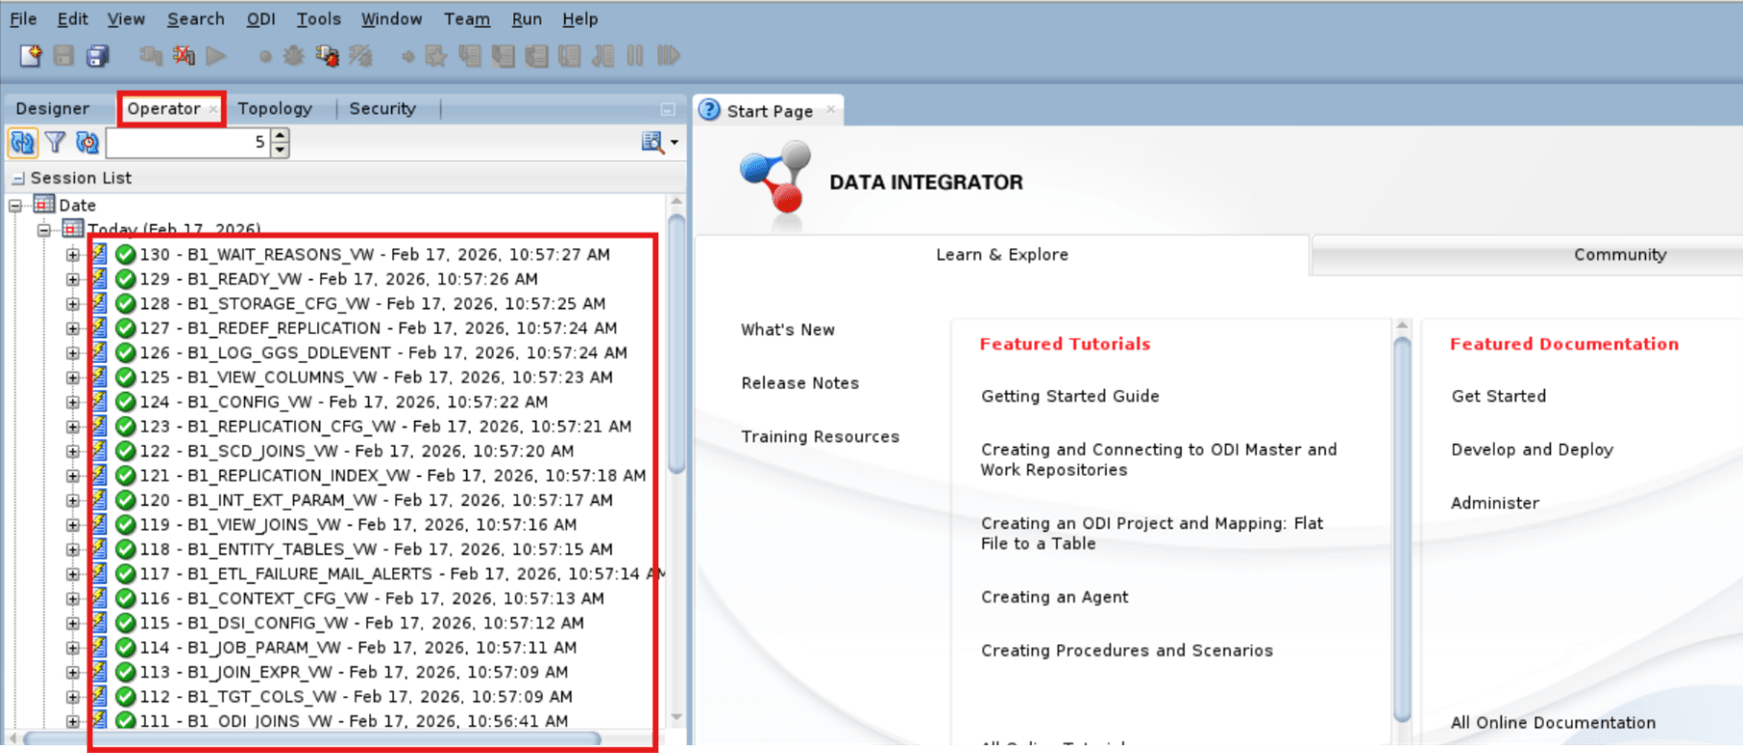Click the debugger plug-with-red-bug icon
The image size is (1743, 753).
click(x=327, y=56)
